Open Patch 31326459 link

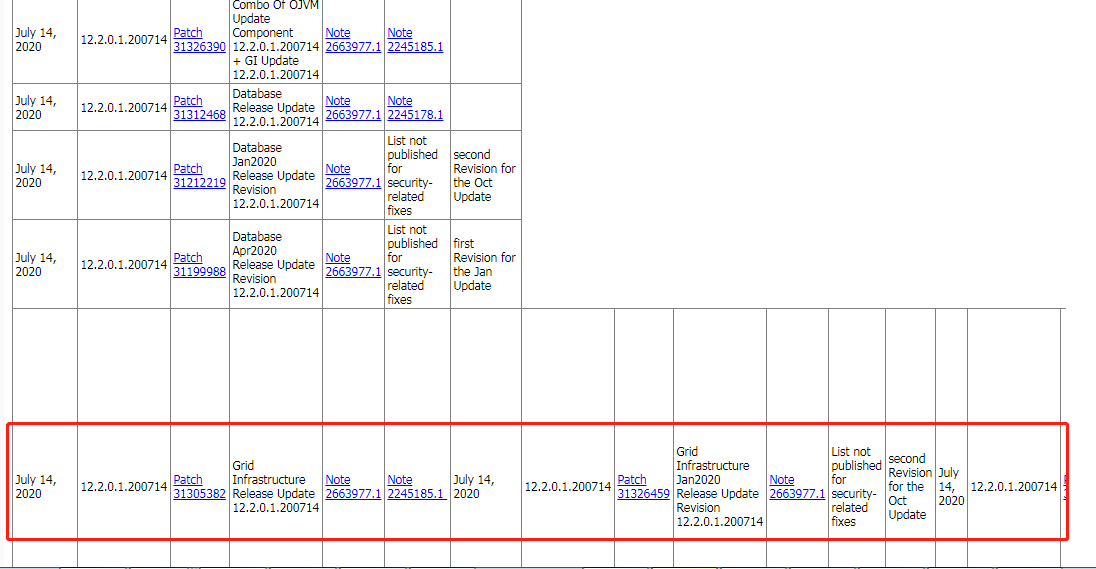coord(643,487)
